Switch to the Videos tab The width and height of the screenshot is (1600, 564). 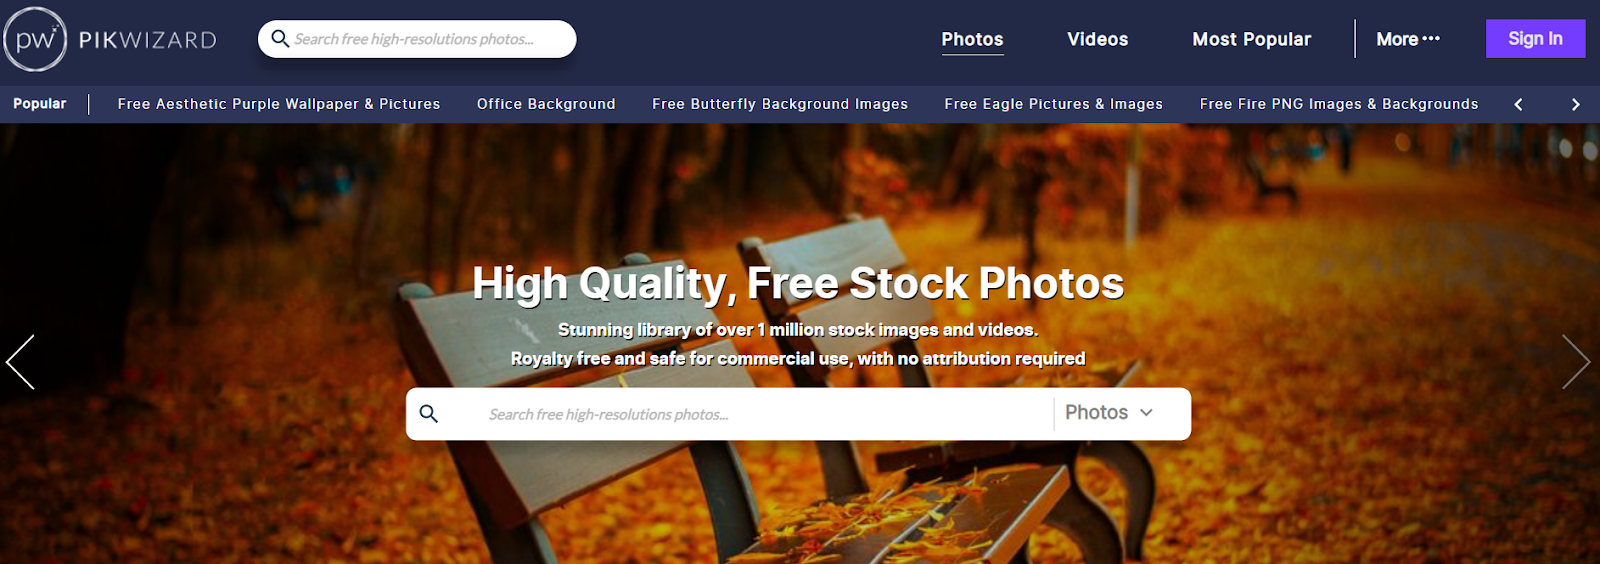(x=1097, y=39)
